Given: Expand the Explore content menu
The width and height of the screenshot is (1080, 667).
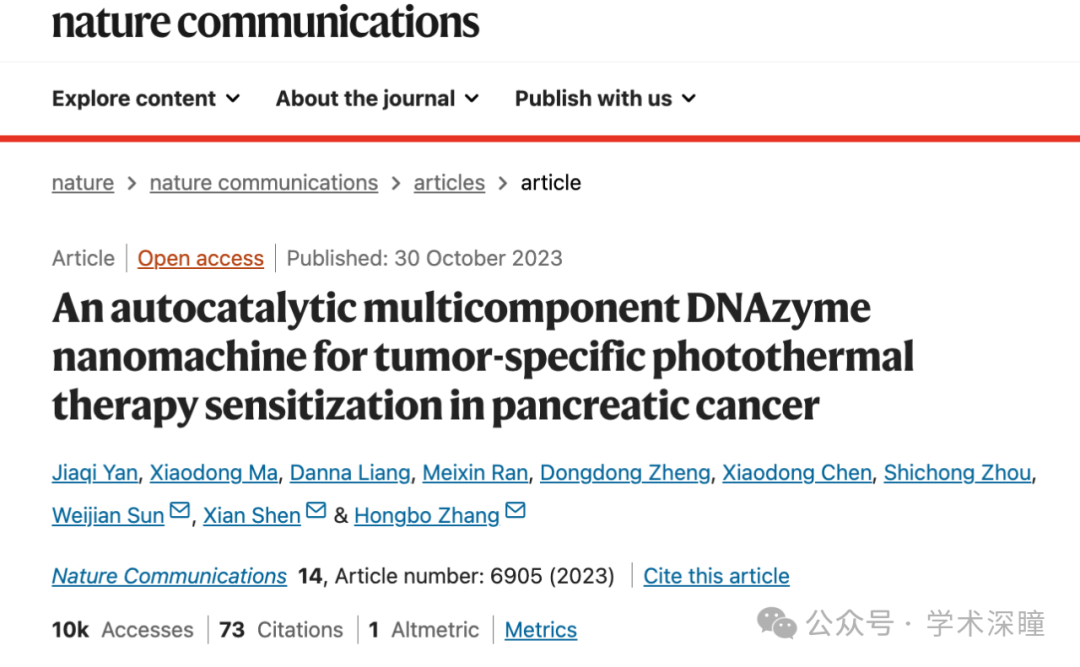Looking at the screenshot, I should 146,99.
